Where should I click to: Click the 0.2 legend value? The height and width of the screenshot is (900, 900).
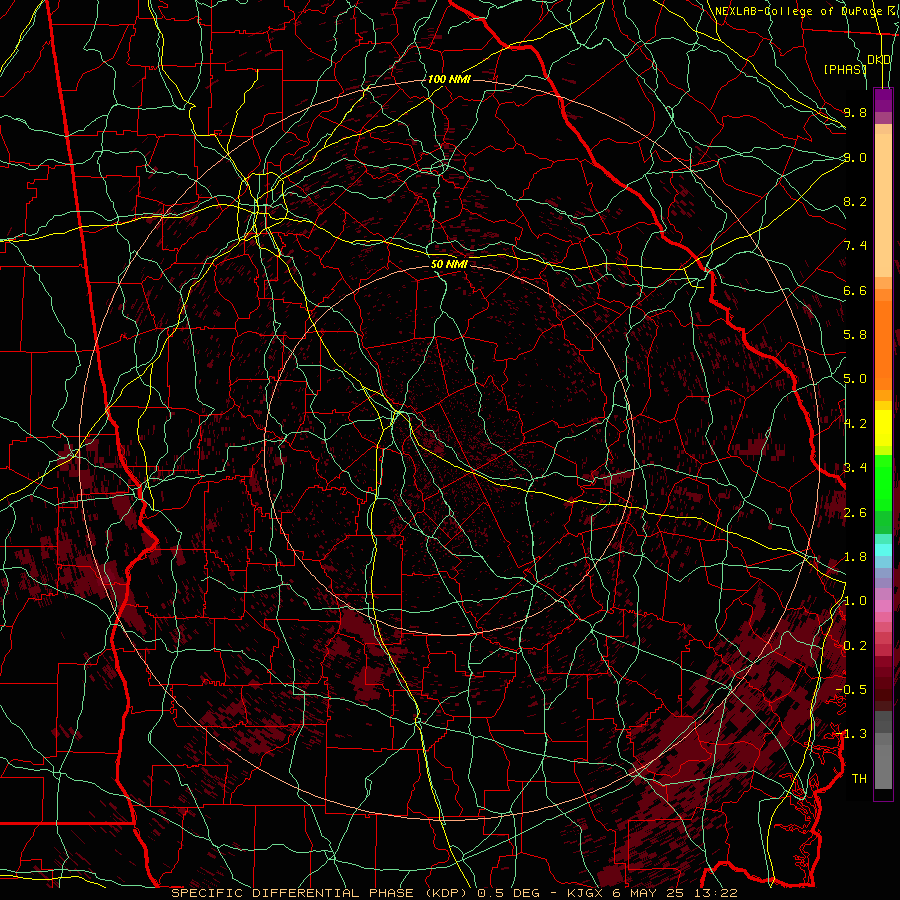[x=855, y=645]
